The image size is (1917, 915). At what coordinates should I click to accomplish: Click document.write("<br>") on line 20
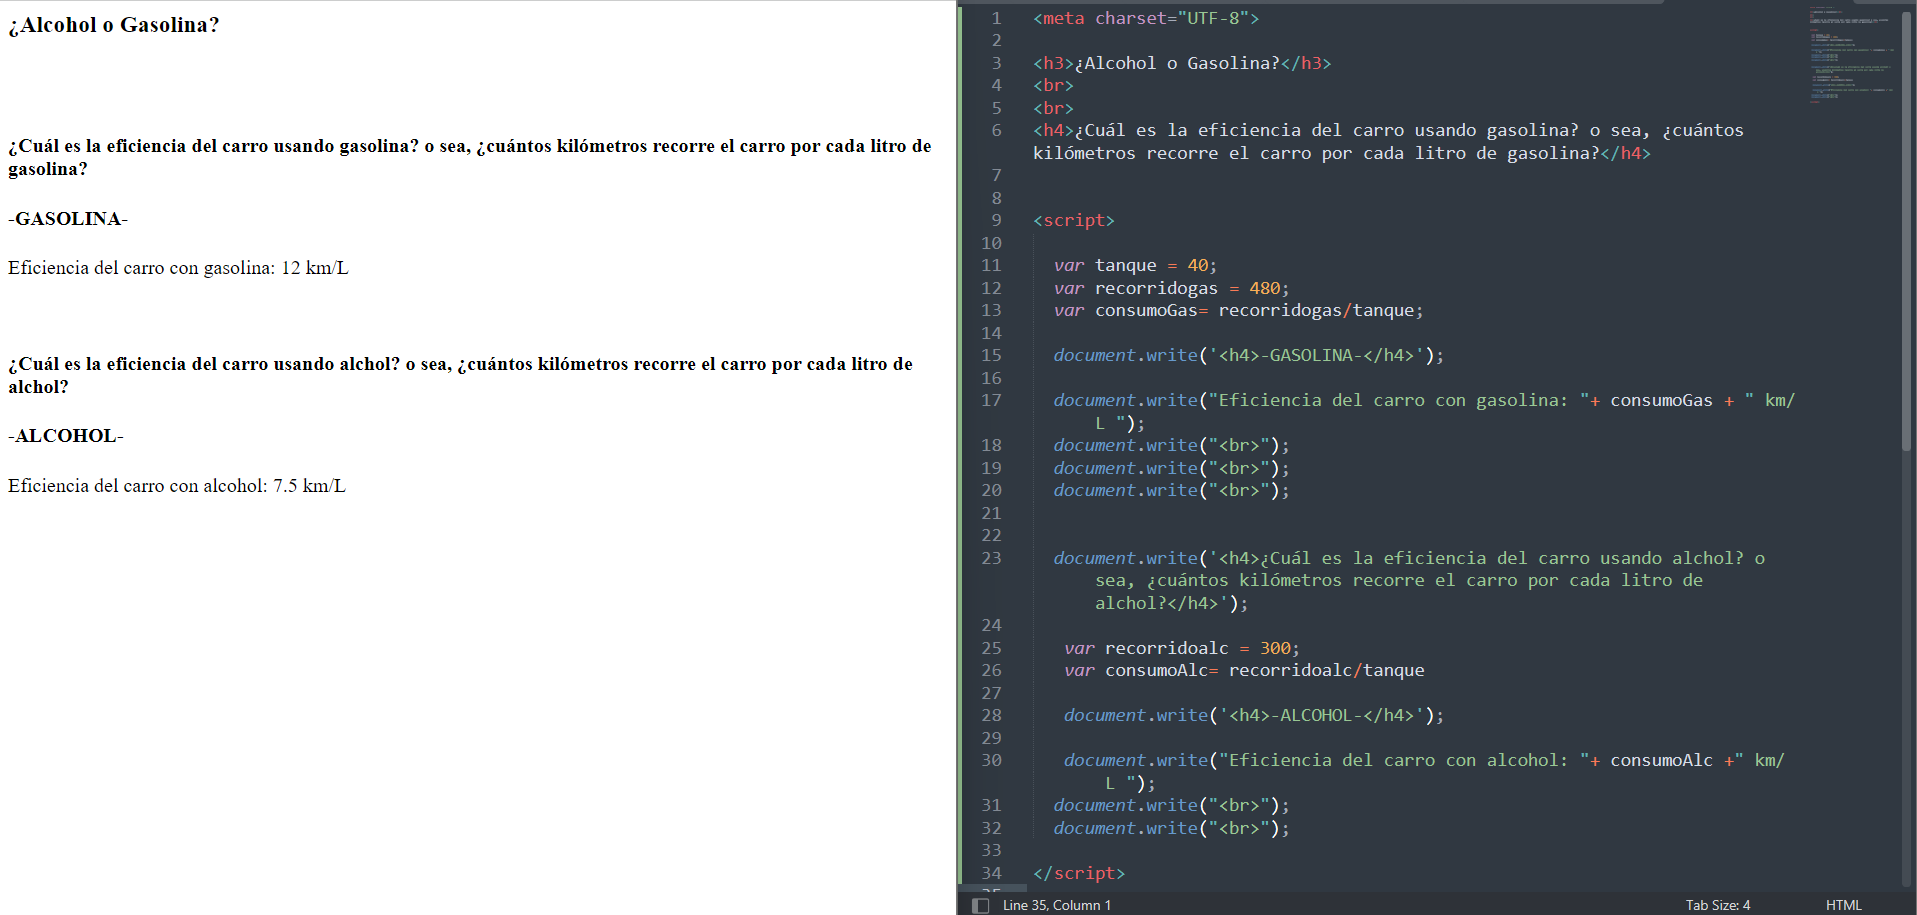pyautogui.click(x=1171, y=490)
